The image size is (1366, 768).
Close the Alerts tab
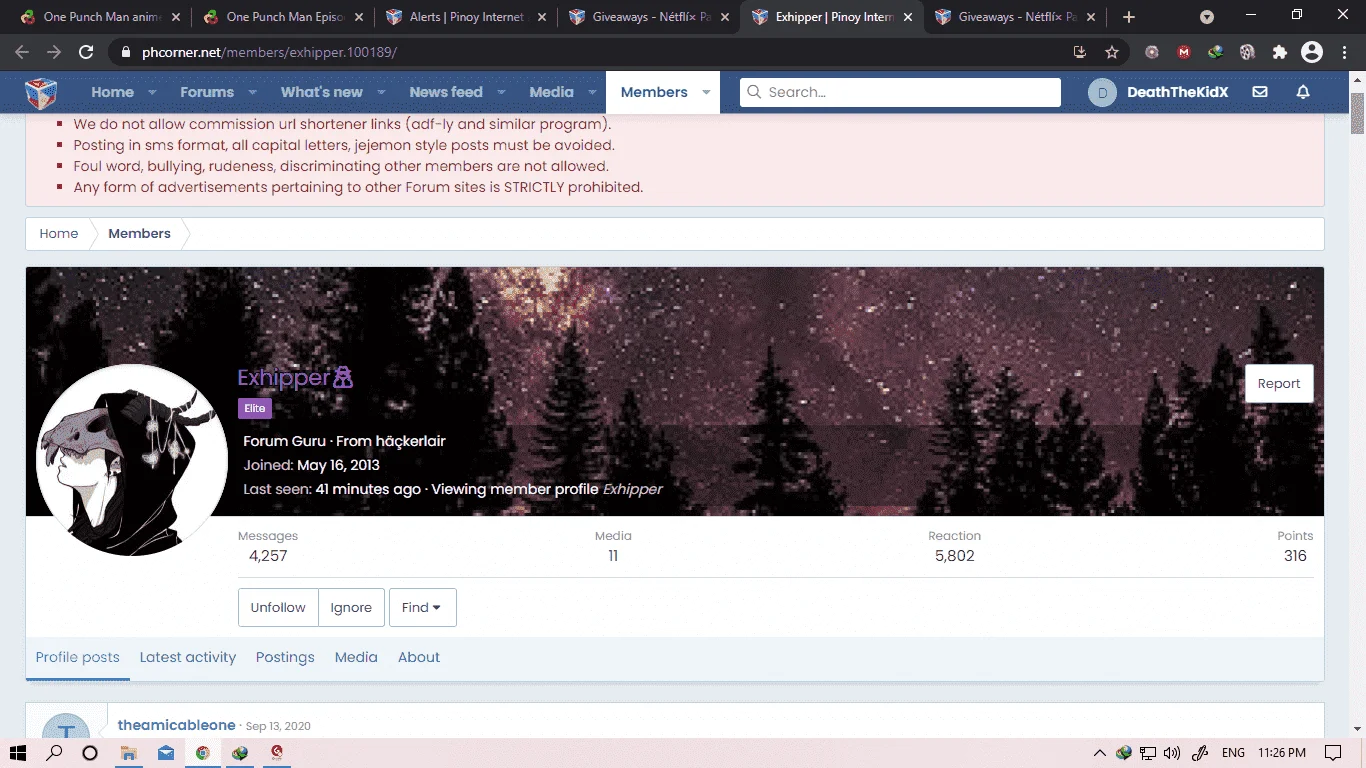(x=542, y=17)
